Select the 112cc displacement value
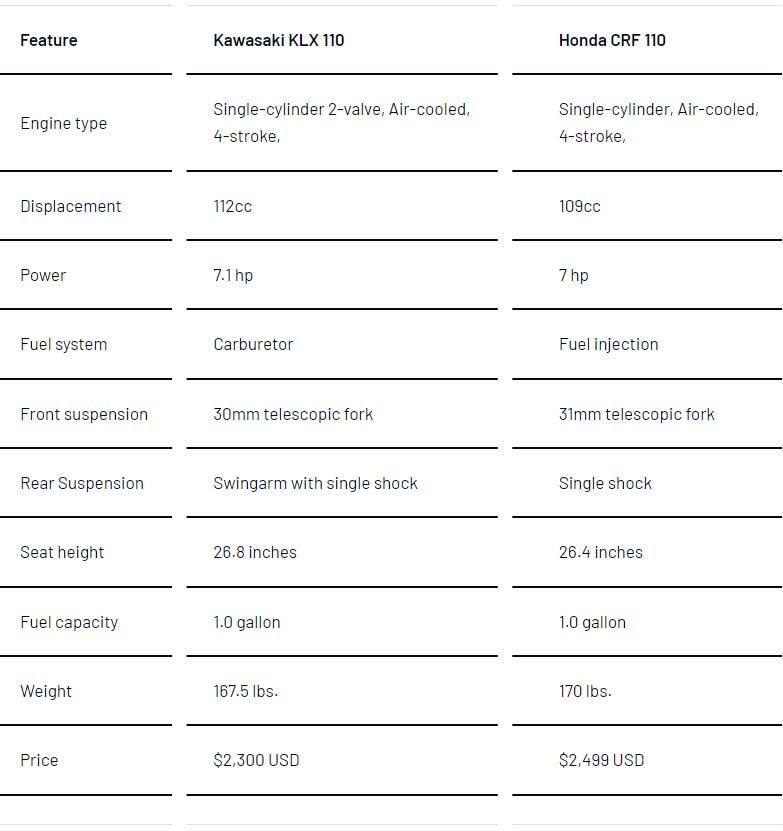This screenshot has height=831, width=783. pos(233,206)
